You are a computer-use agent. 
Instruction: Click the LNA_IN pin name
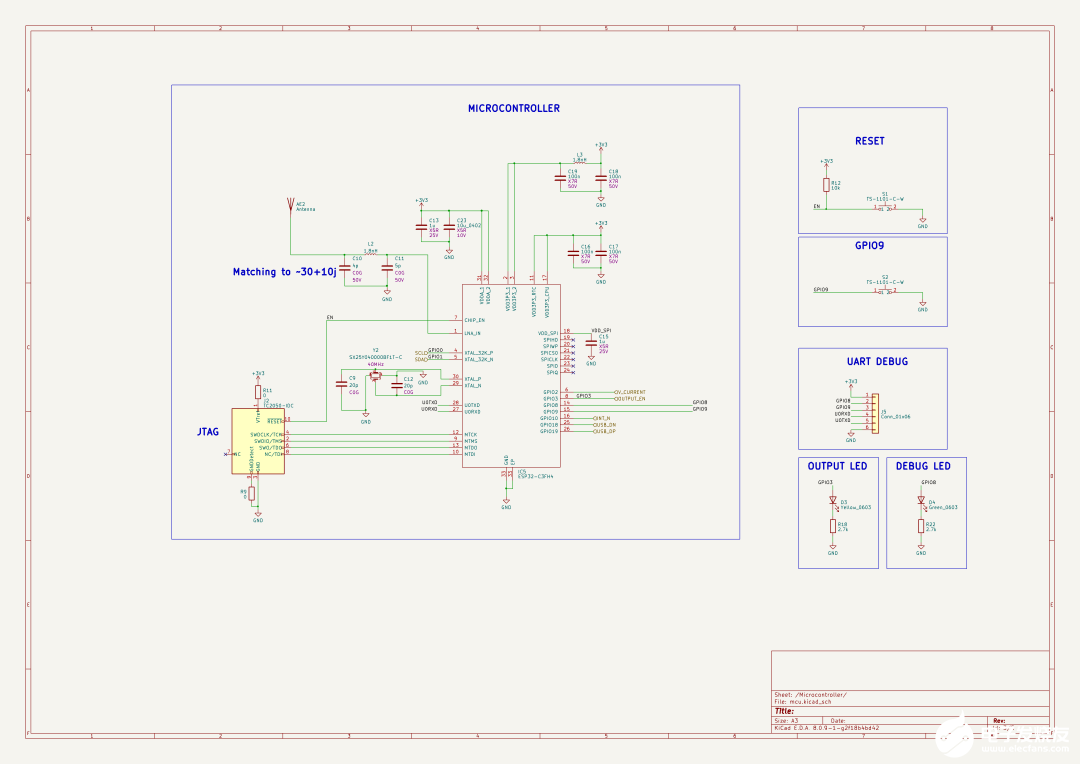(472, 333)
